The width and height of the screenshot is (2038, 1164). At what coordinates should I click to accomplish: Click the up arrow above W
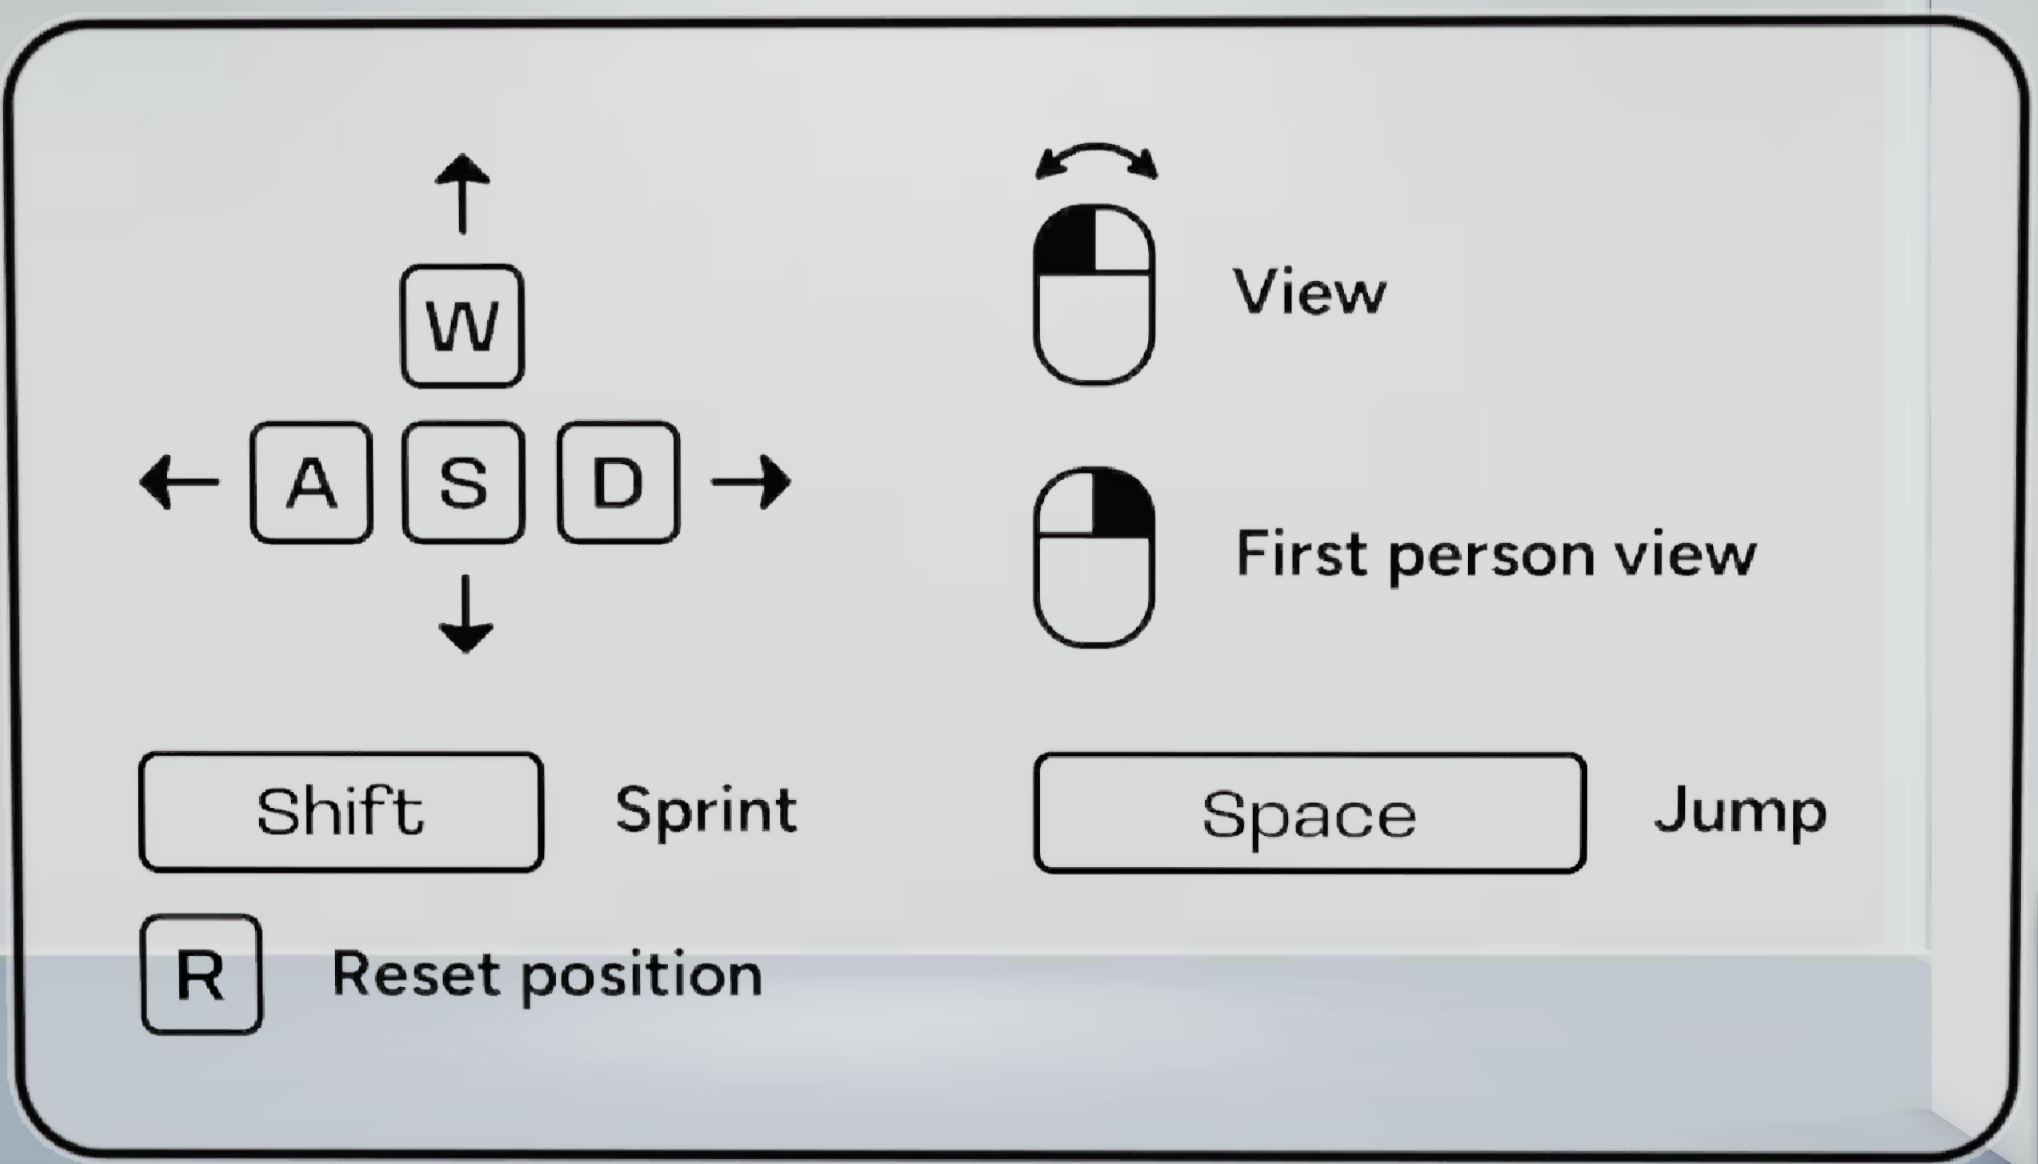(x=462, y=194)
